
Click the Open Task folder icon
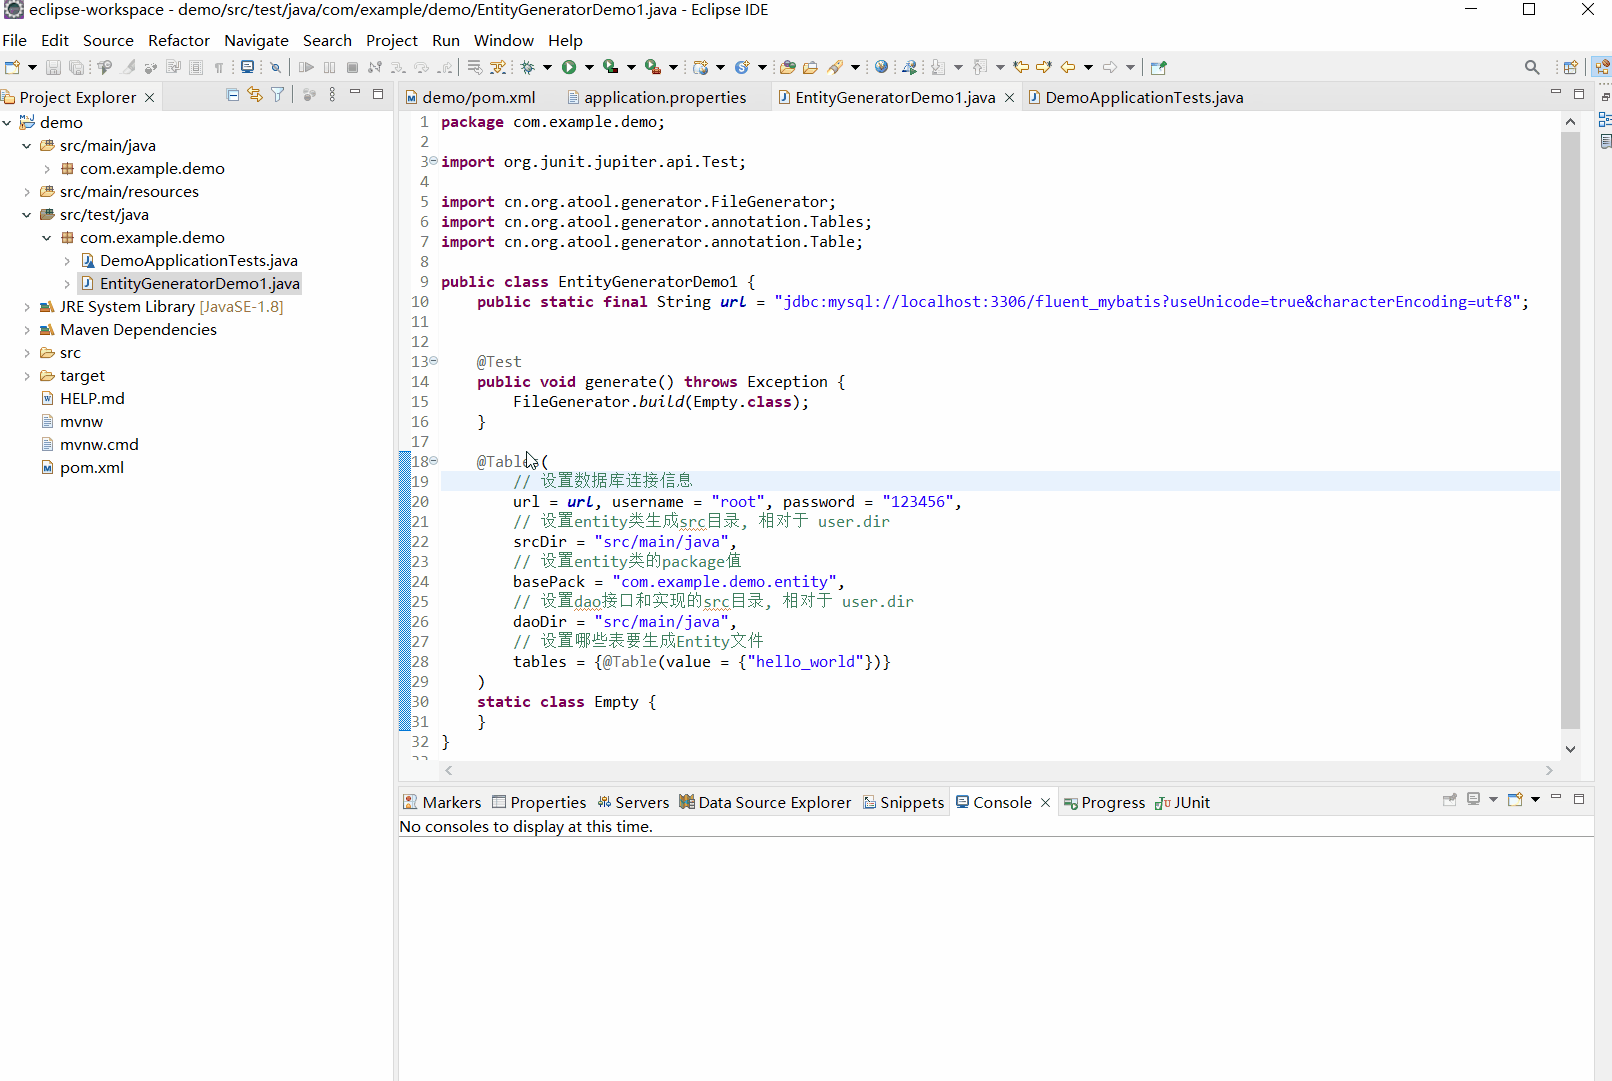811,67
